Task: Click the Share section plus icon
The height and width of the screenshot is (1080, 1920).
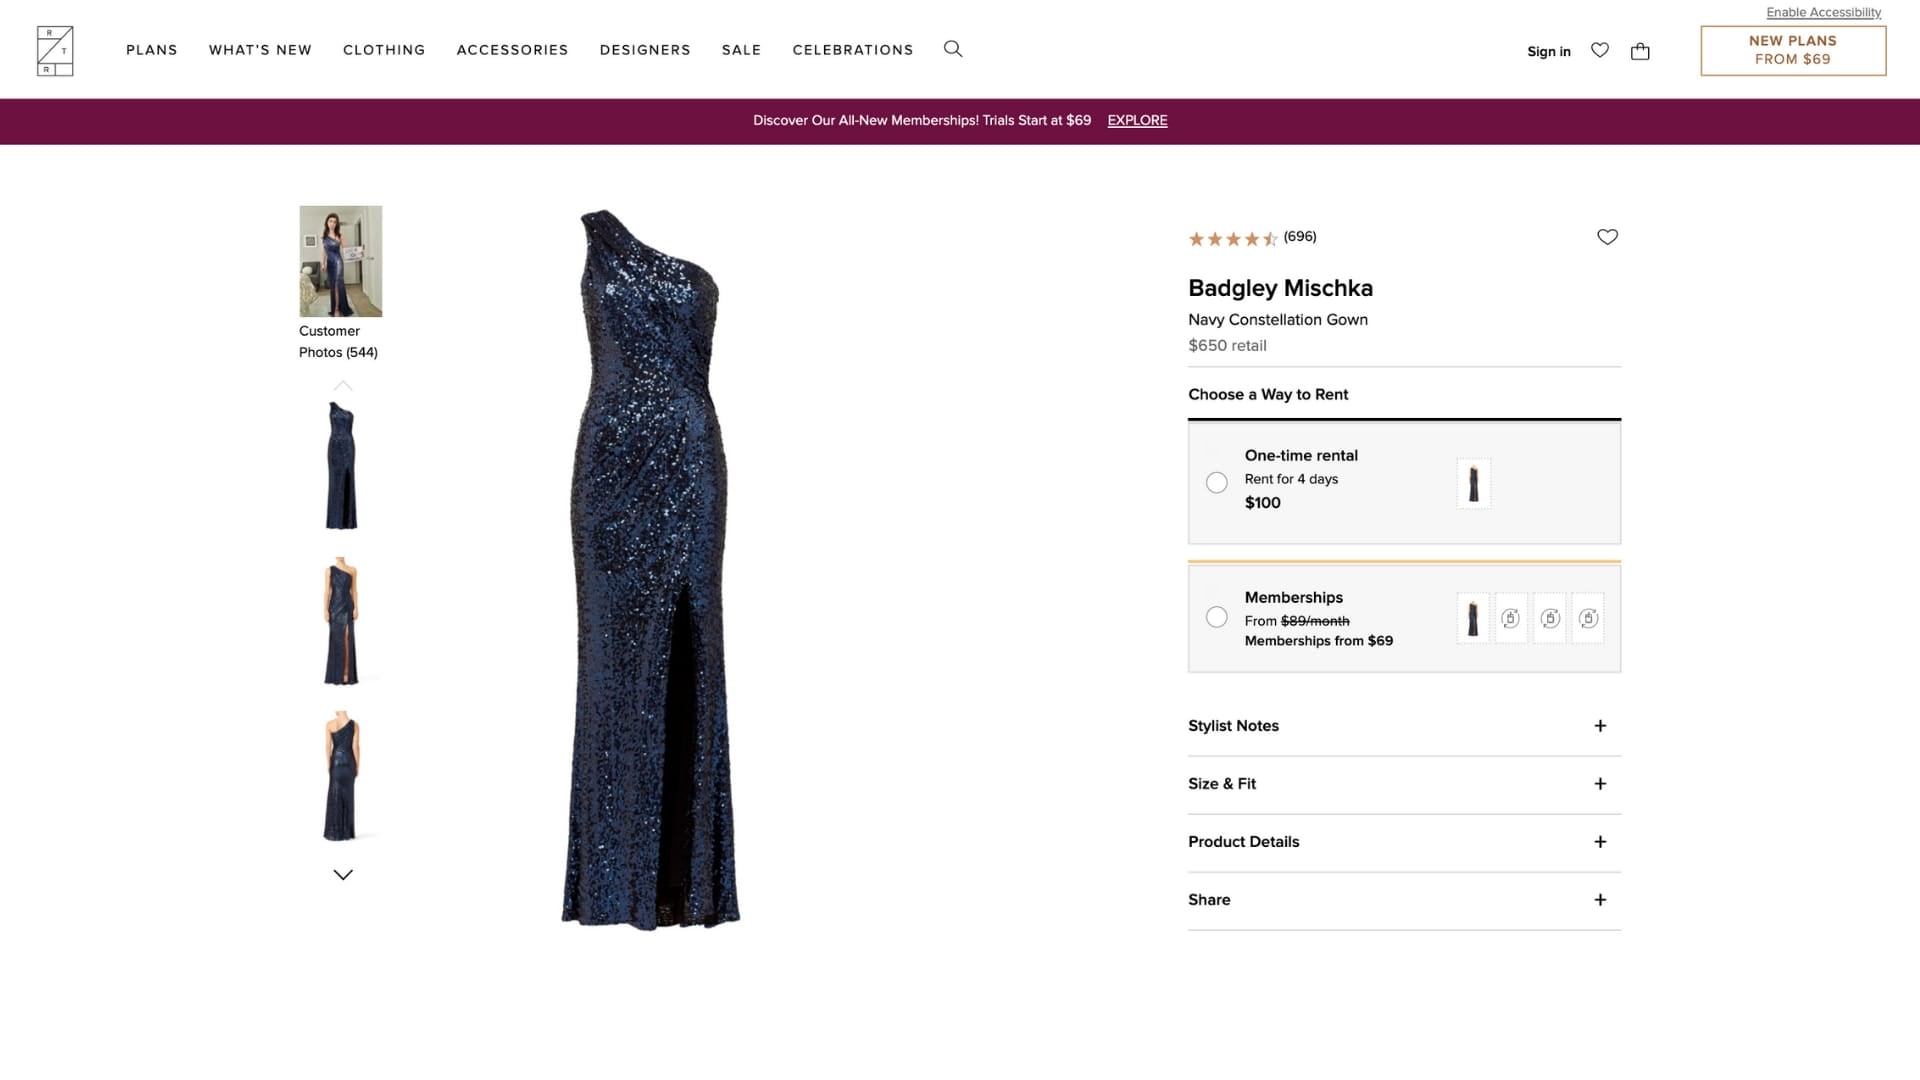Action: point(1600,899)
